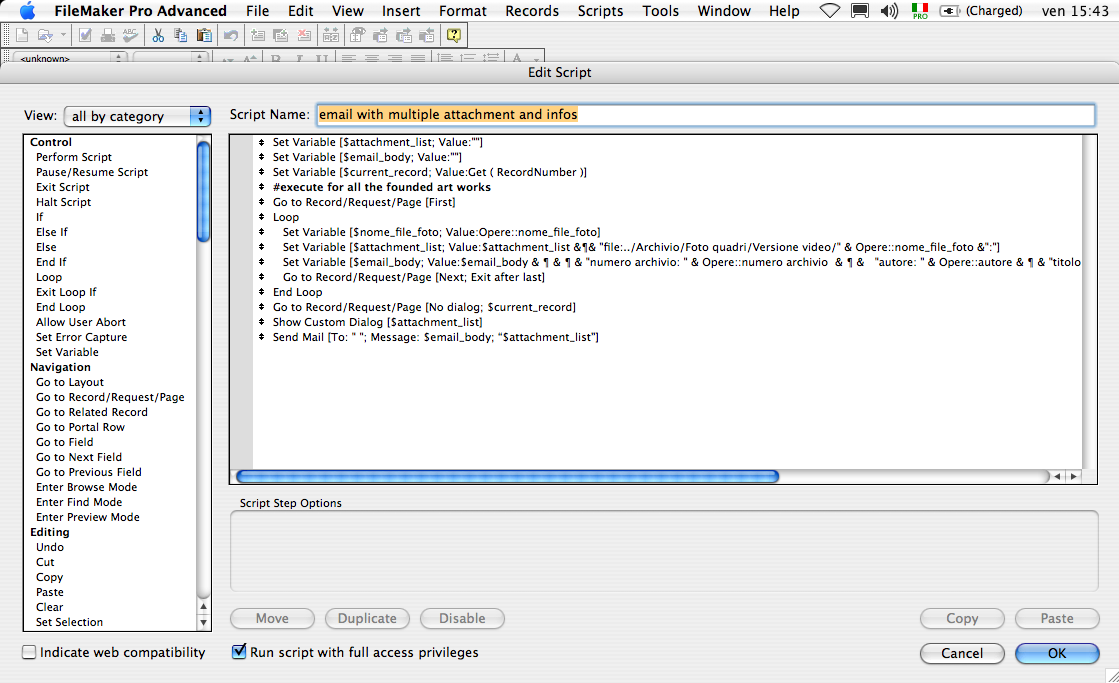Click the wireless signal icon in menu bar
1119x683 pixels.
(x=829, y=11)
